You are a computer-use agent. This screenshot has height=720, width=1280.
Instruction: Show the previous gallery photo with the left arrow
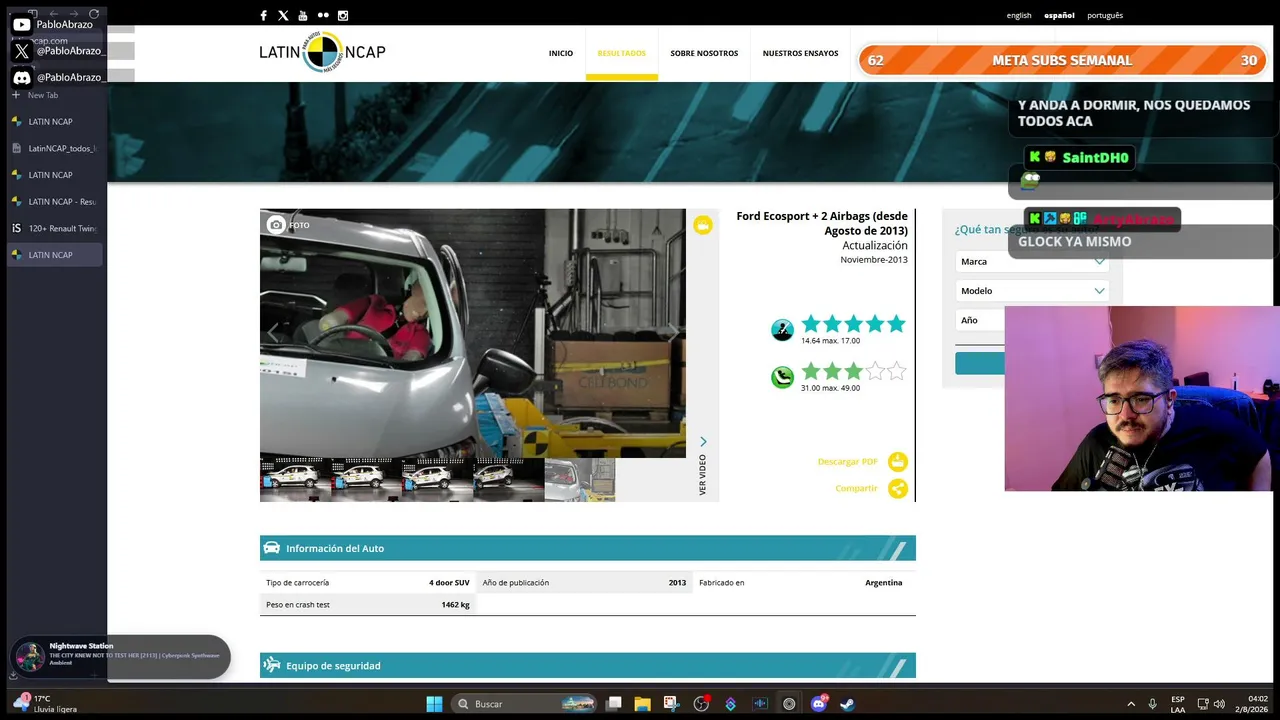pyautogui.click(x=272, y=333)
